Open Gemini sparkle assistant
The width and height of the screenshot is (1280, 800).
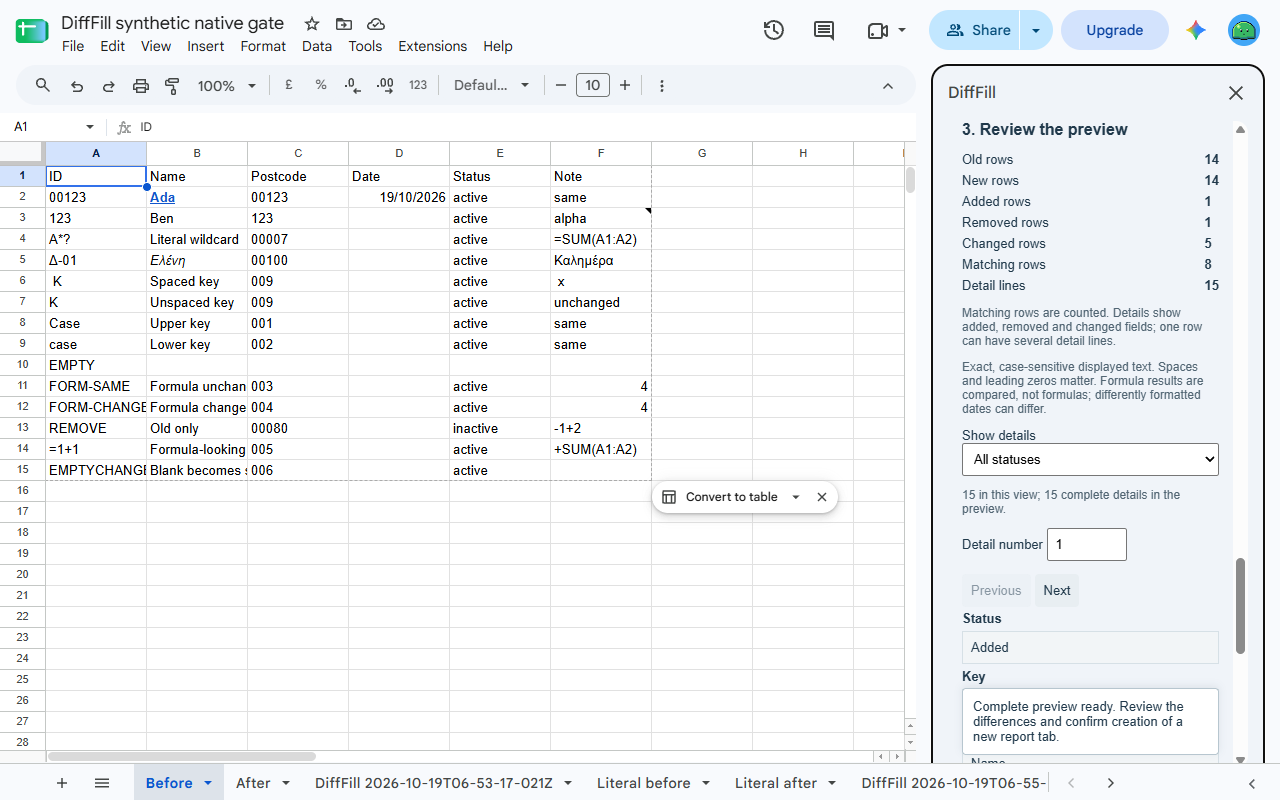click(1196, 30)
